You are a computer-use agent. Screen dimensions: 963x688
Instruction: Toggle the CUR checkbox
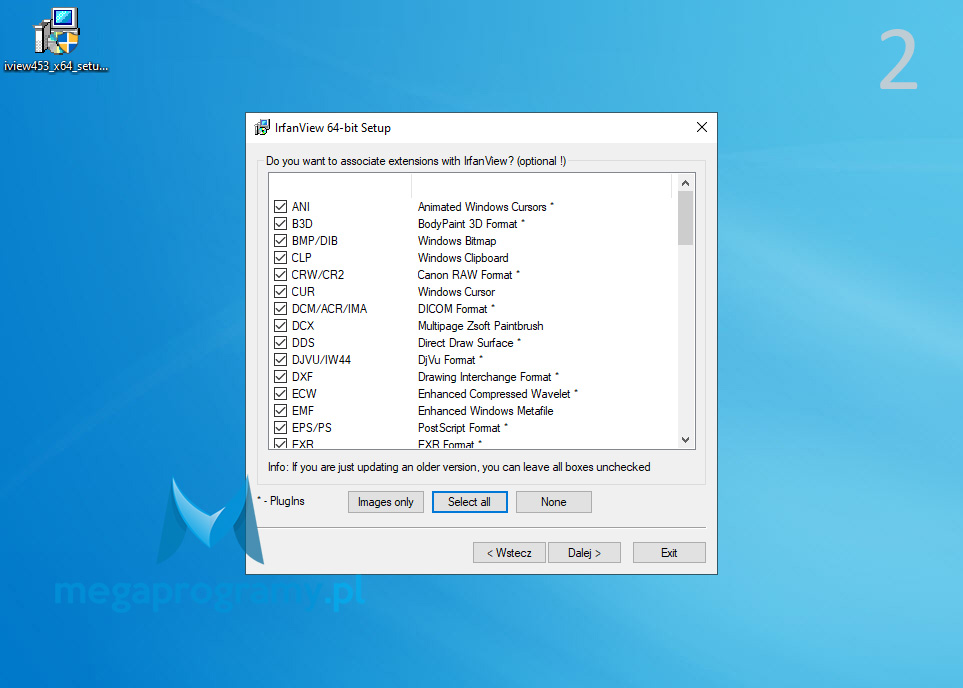(281, 292)
